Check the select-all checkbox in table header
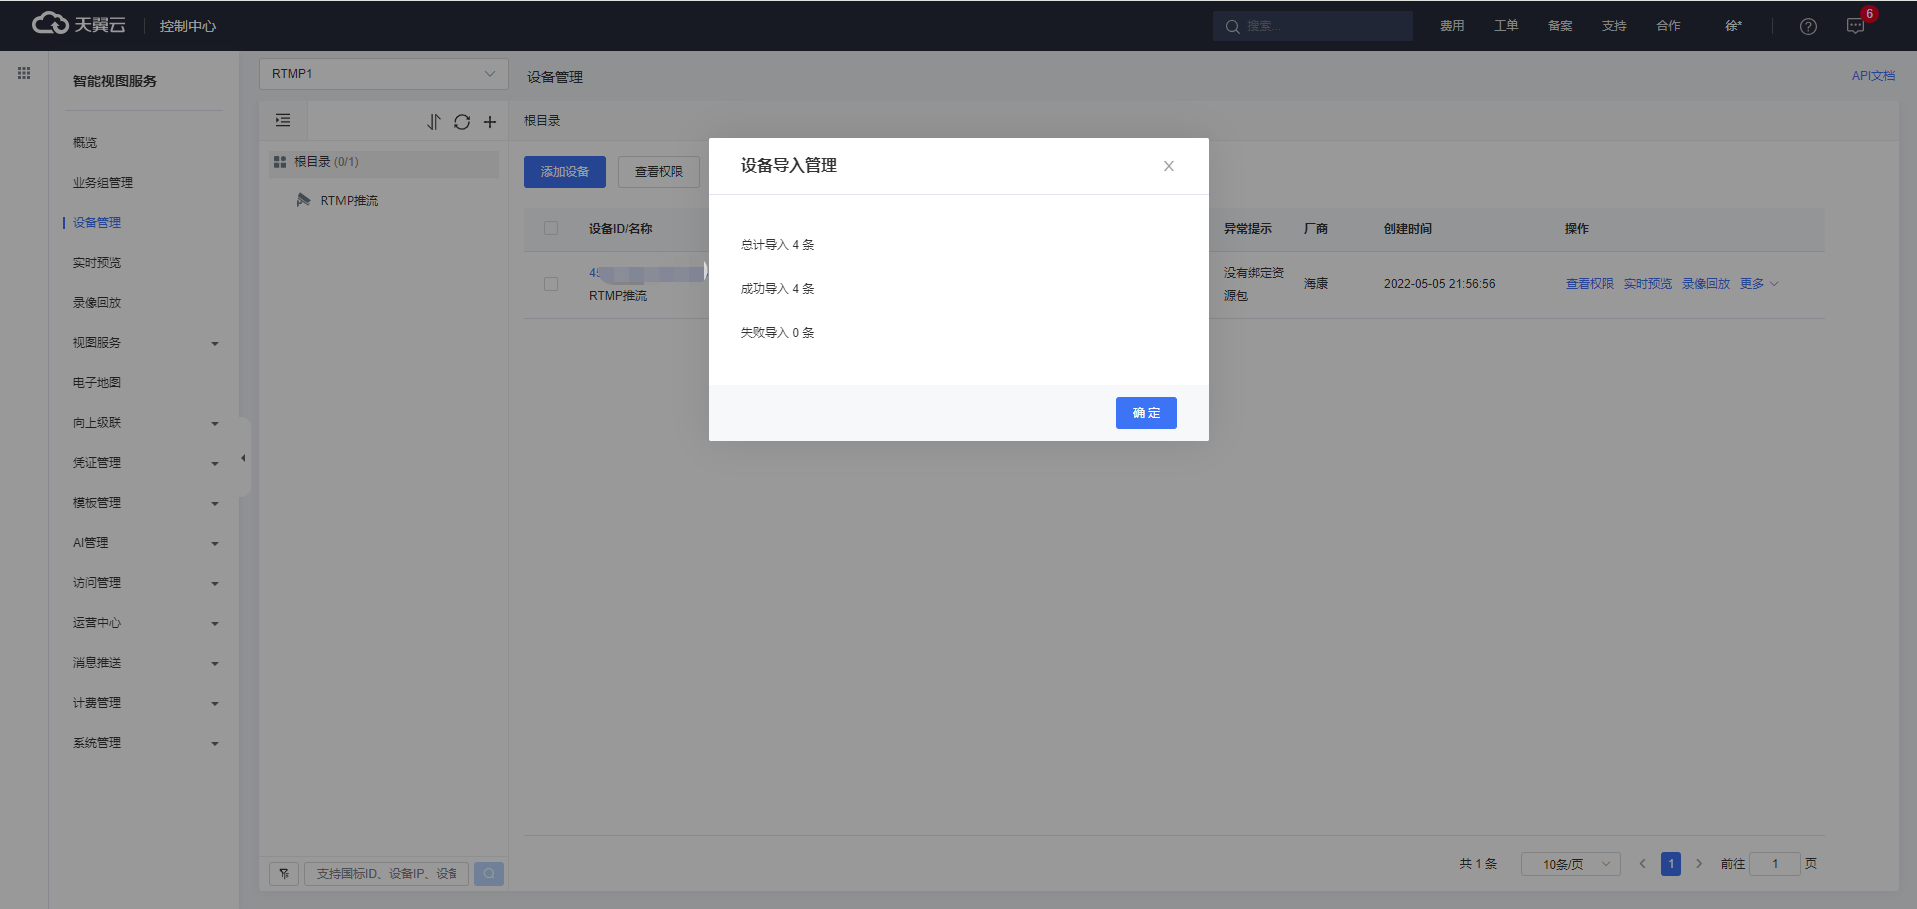Screen dimensions: 1917x909 pyautogui.click(x=551, y=228)
